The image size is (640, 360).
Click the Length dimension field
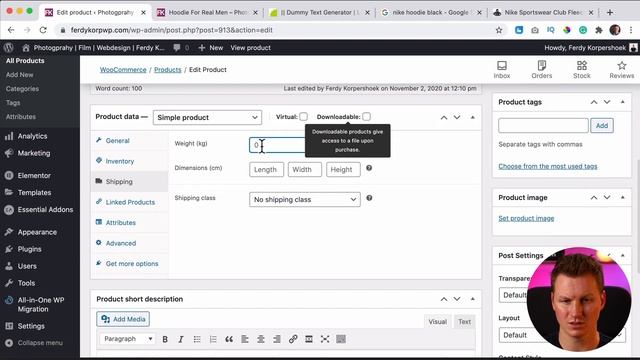(266, 169)
